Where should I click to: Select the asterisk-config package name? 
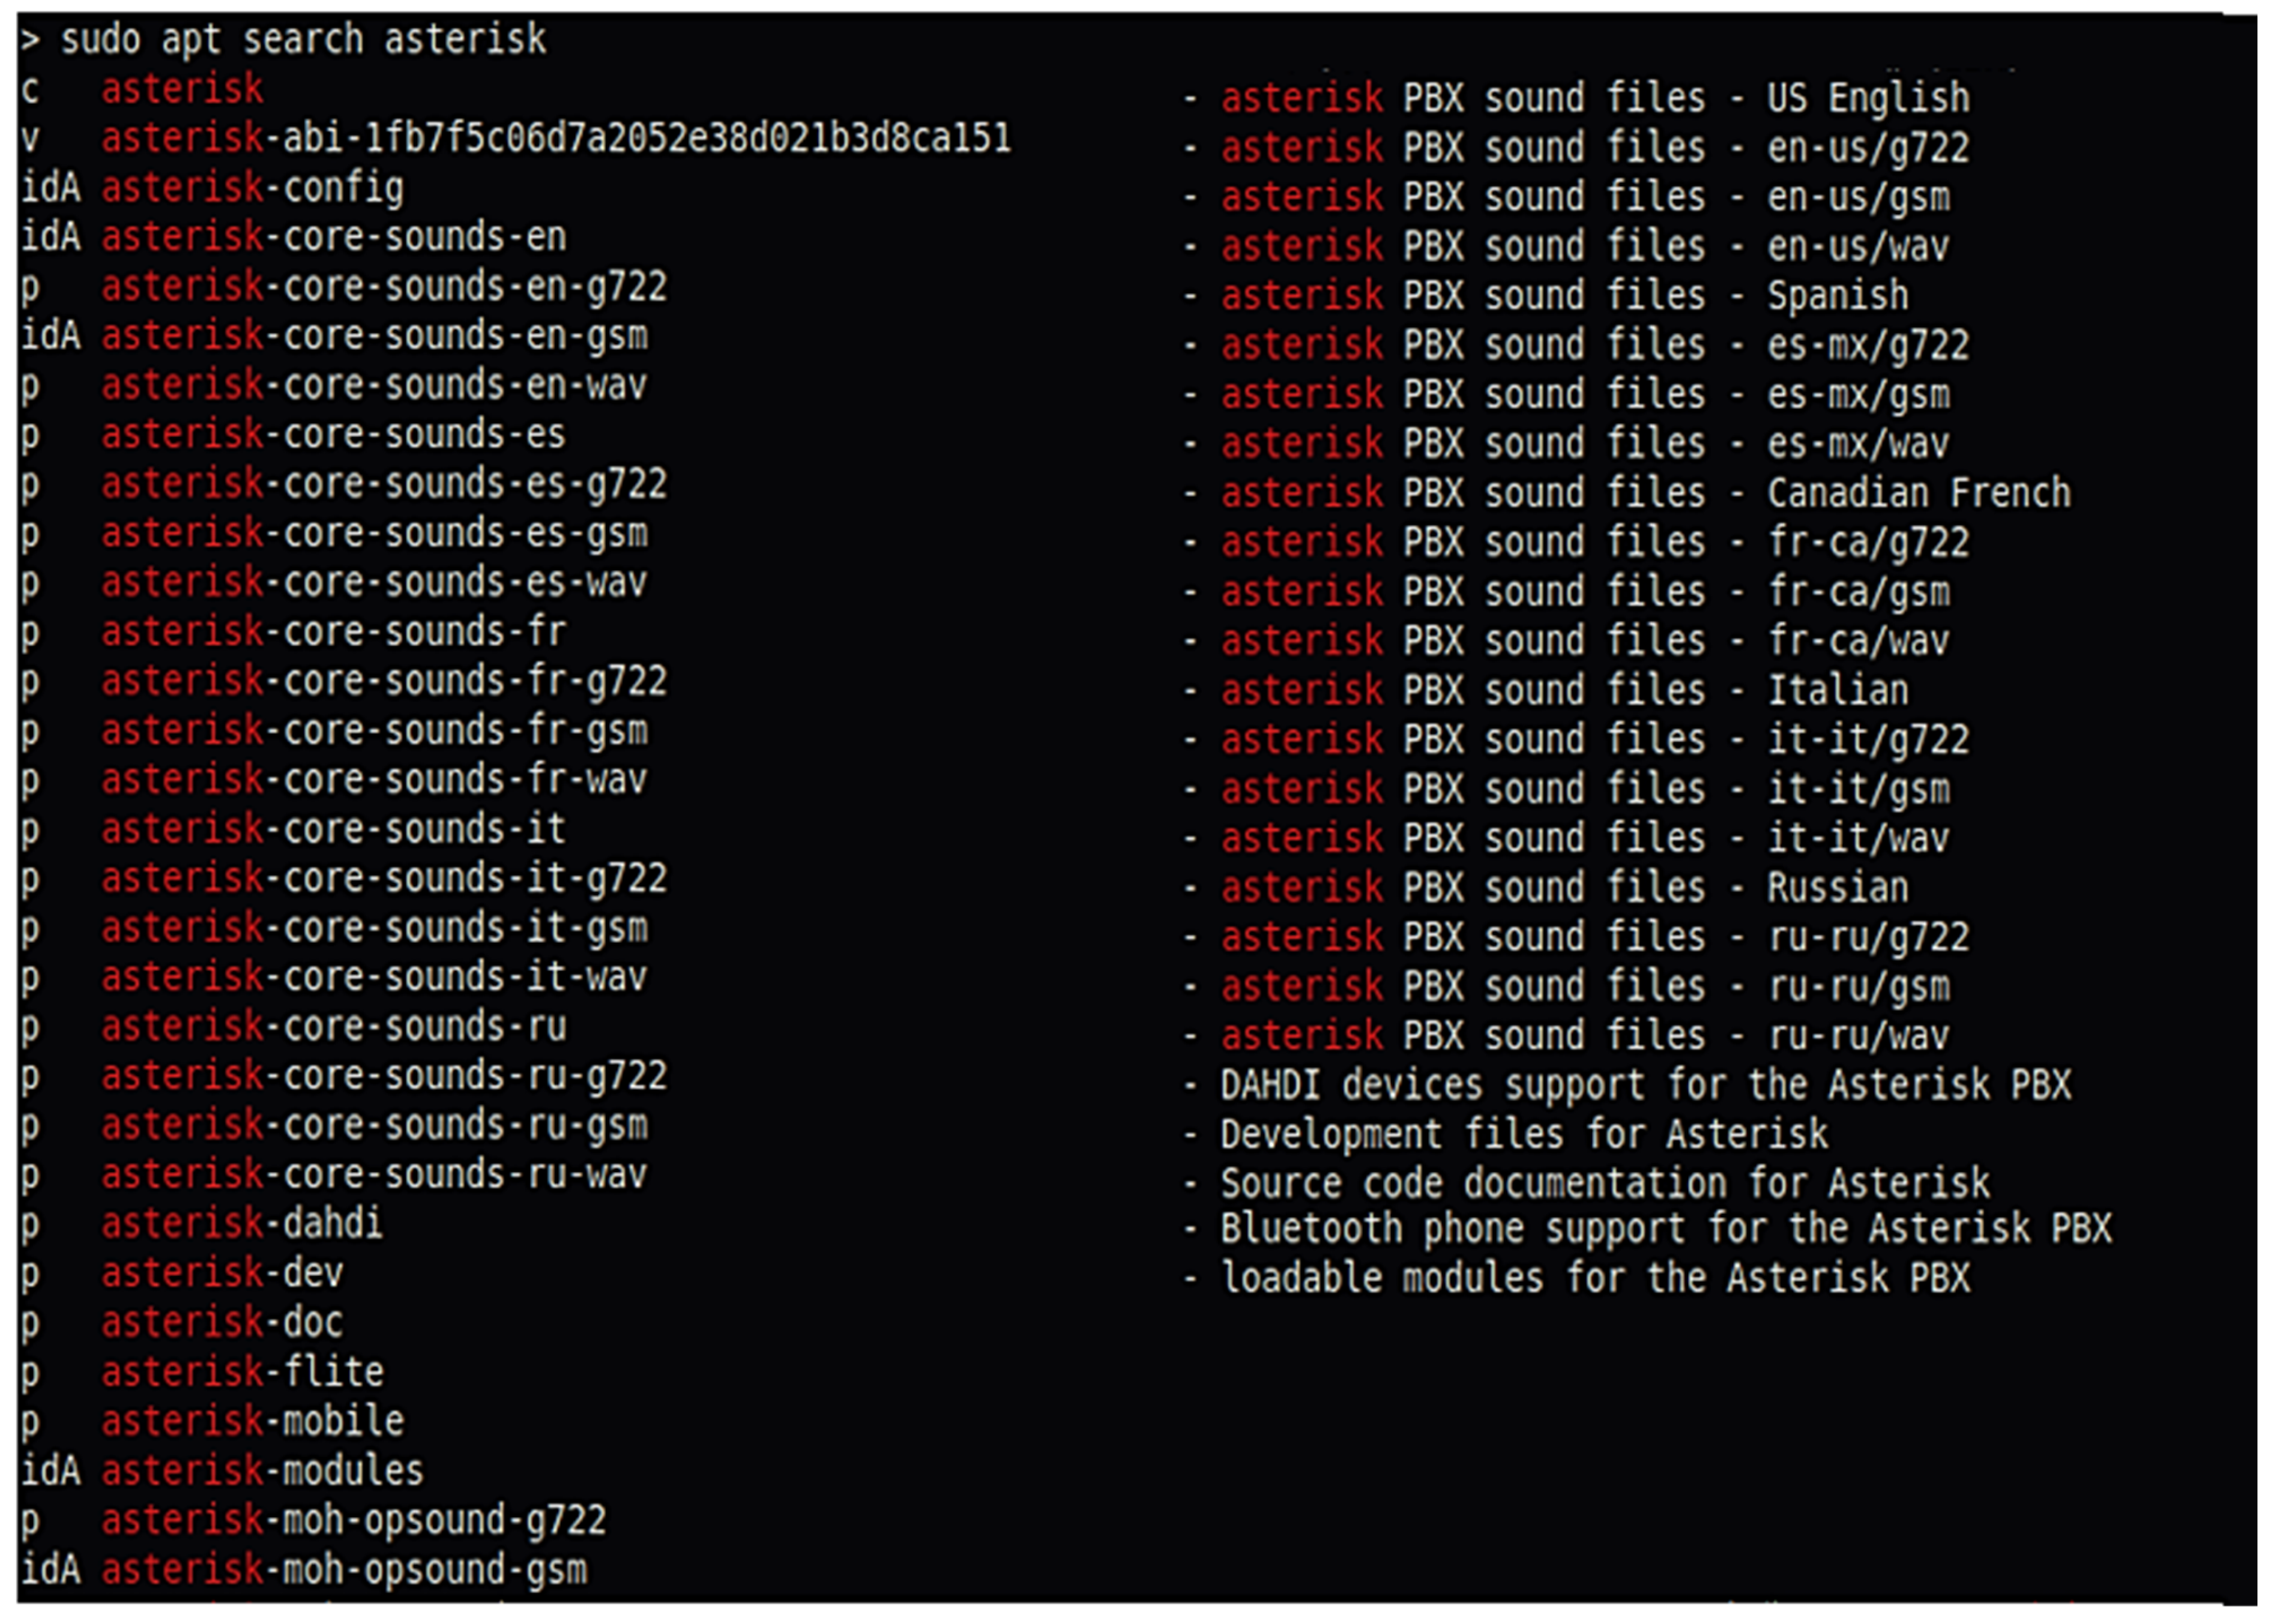(x=252, y=188)
